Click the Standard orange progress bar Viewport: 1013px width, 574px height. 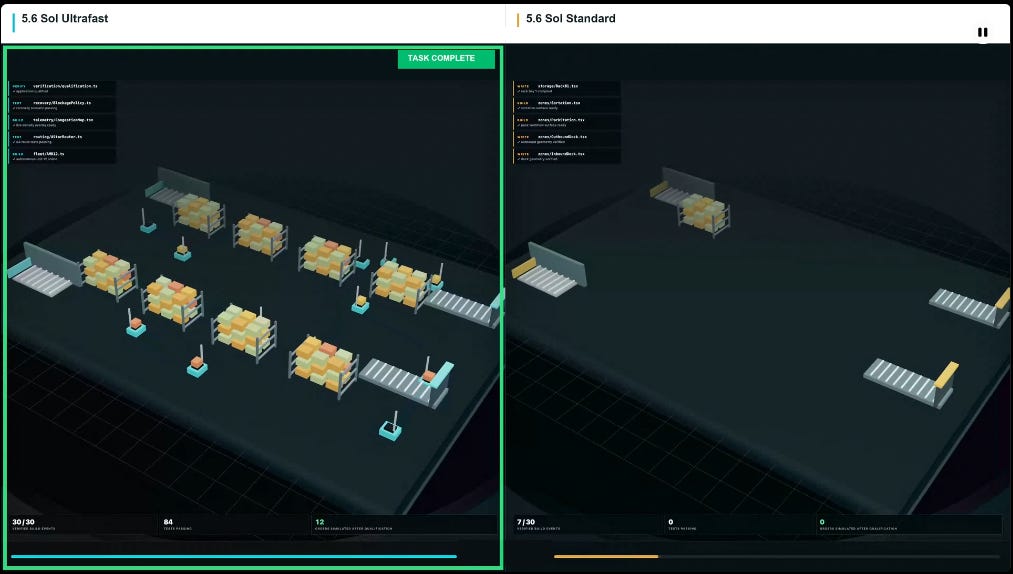coord(606,556)
